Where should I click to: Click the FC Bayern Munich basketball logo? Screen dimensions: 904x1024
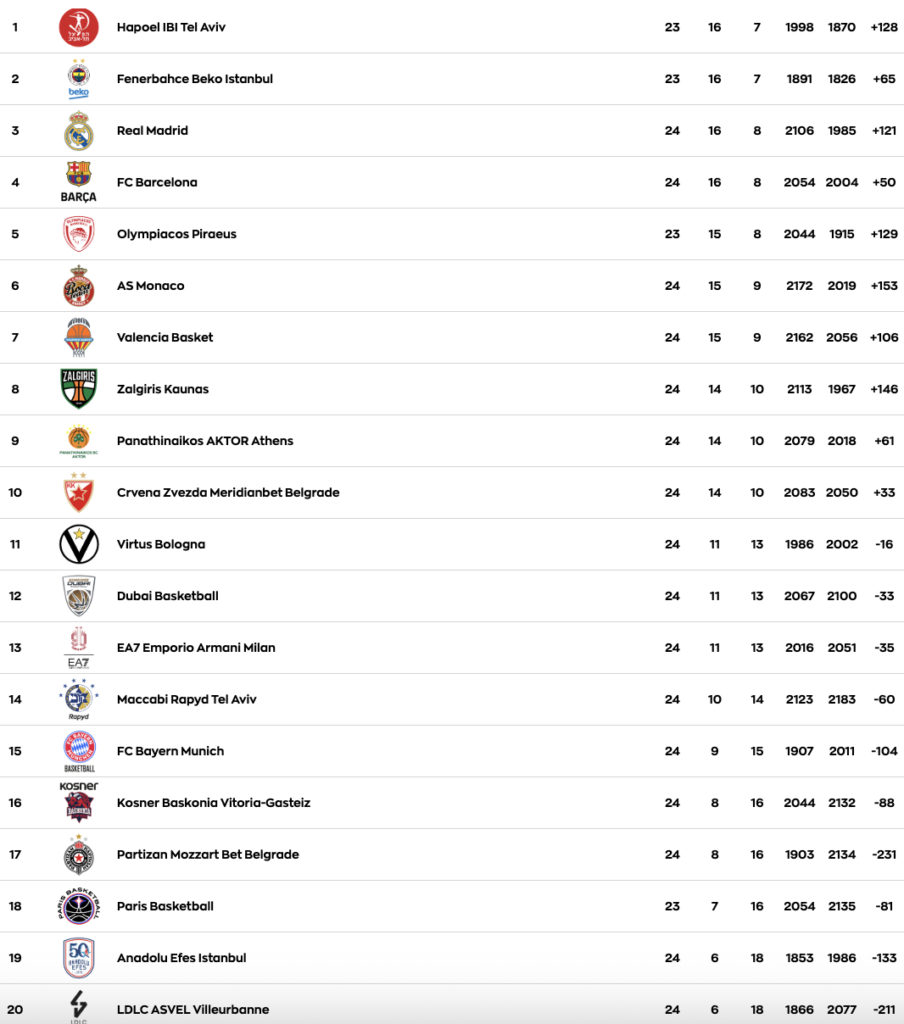pos(78,750)
